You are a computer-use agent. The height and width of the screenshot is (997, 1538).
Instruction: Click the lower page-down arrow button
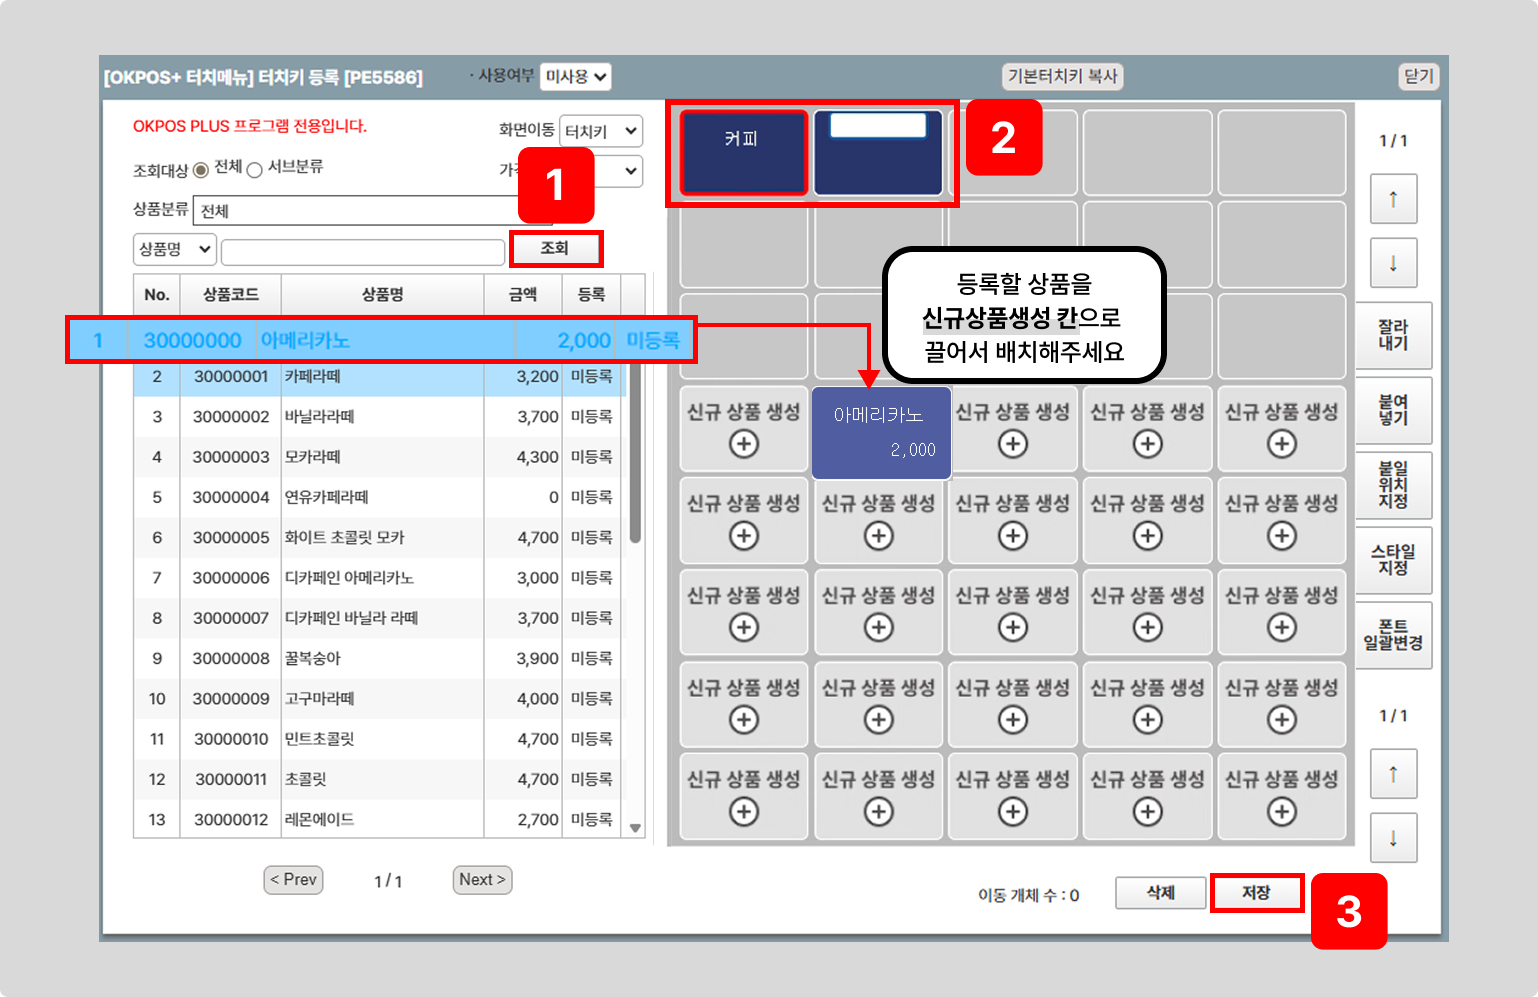[x=1393, y=838]
